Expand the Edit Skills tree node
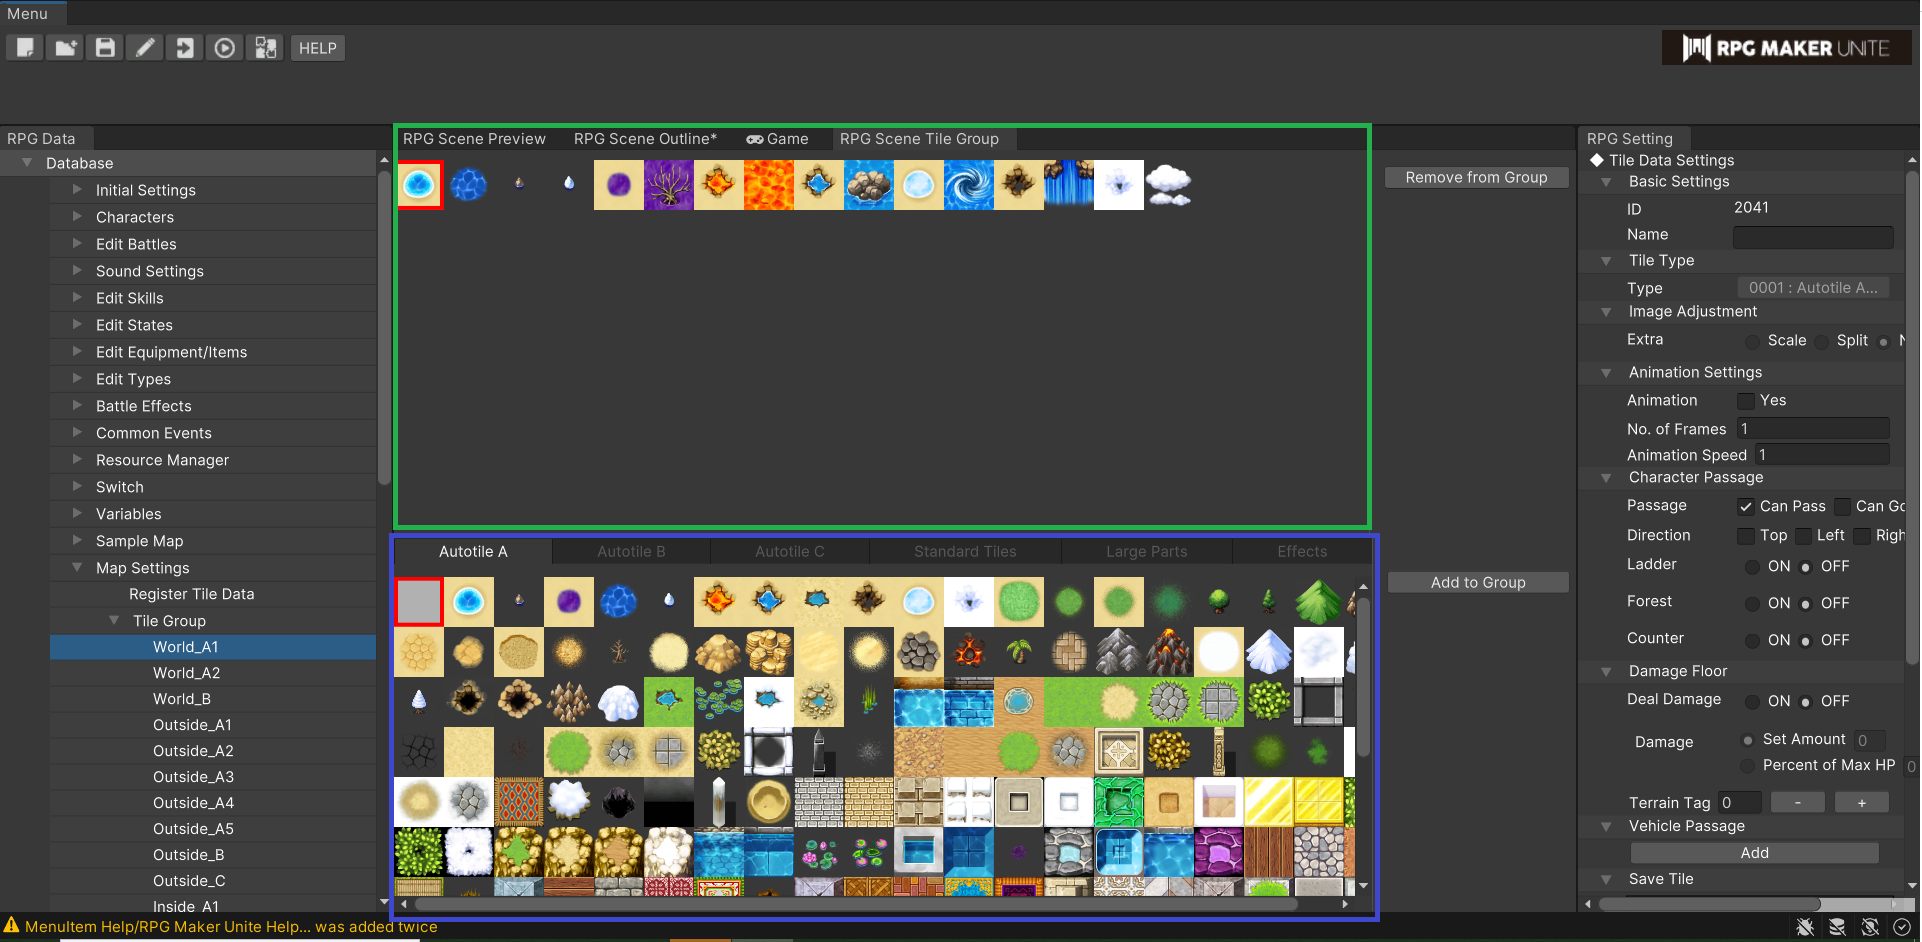The width and height of the screenshot is (1922, 942). 77,297
